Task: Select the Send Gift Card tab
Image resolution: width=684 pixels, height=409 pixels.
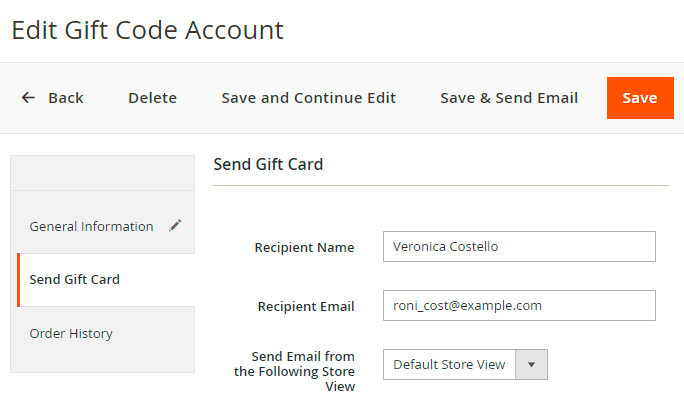Action: (75, 280)
